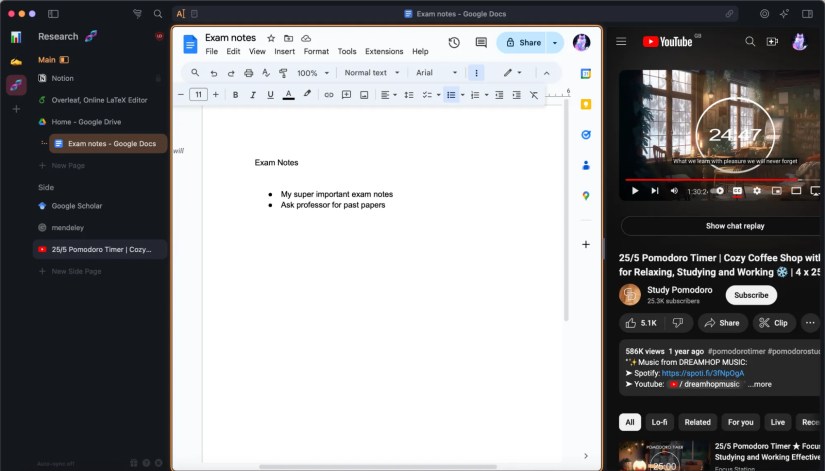Toggle italic formatting

pyautogui.click(x=253, y=95)
